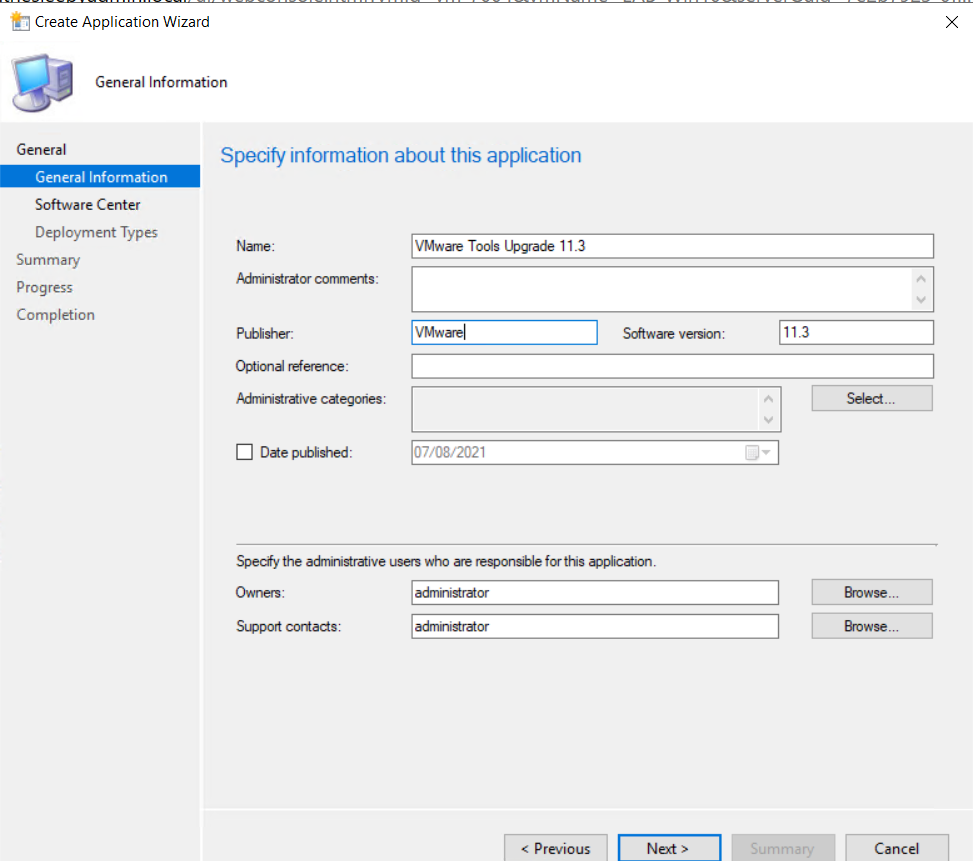973x861 pixels.
Task: Click Next to continue the wizard
Action: pyautogui.click(x=668, y=847)
